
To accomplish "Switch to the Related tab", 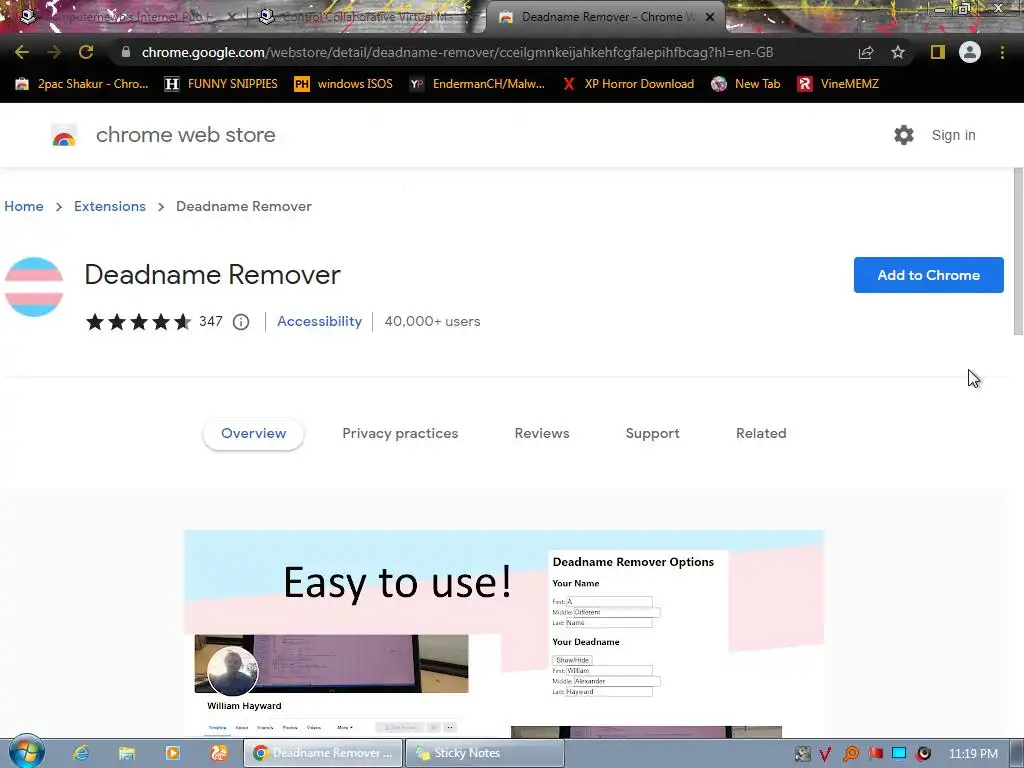I will pos(761,434).
